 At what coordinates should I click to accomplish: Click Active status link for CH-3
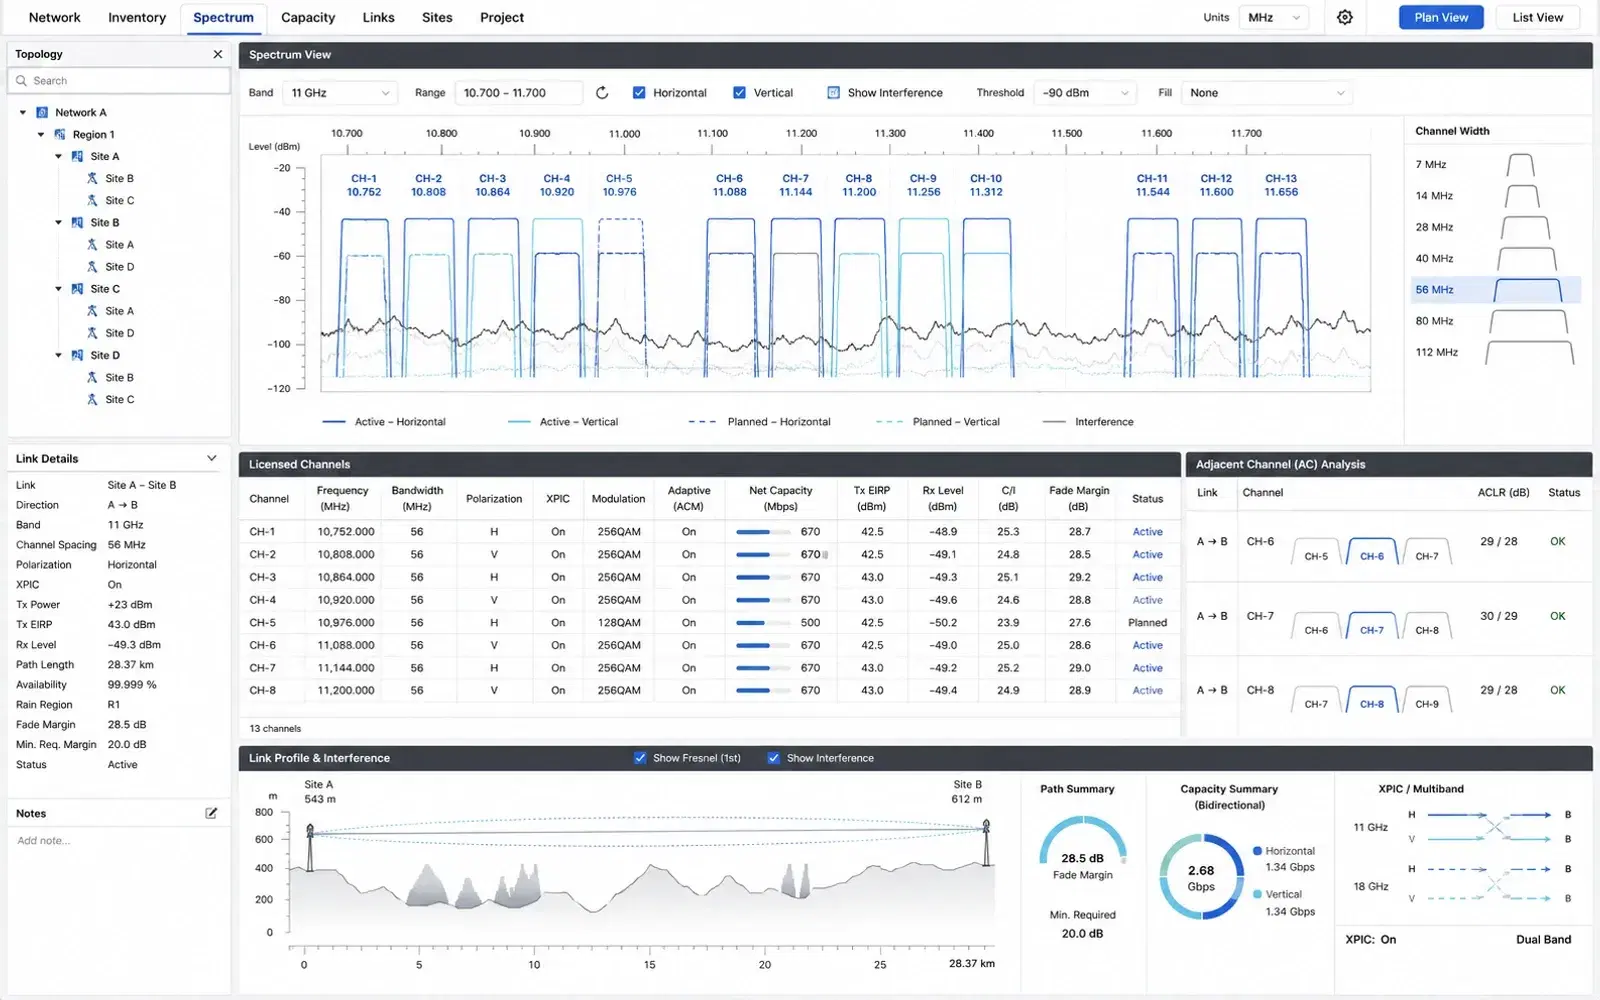[1147, 578]
